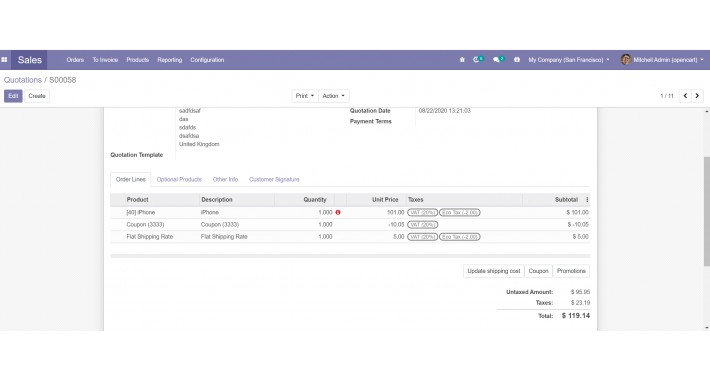Open the Reporting menu

[170, 60]
